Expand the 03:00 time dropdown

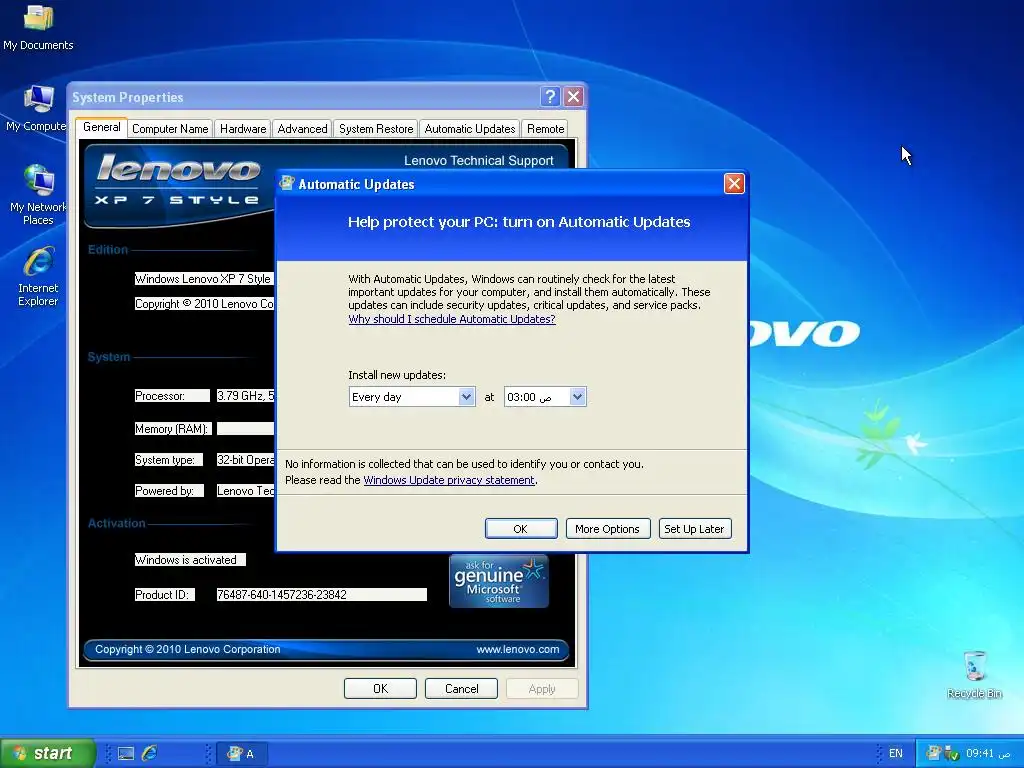click(577, 396)
